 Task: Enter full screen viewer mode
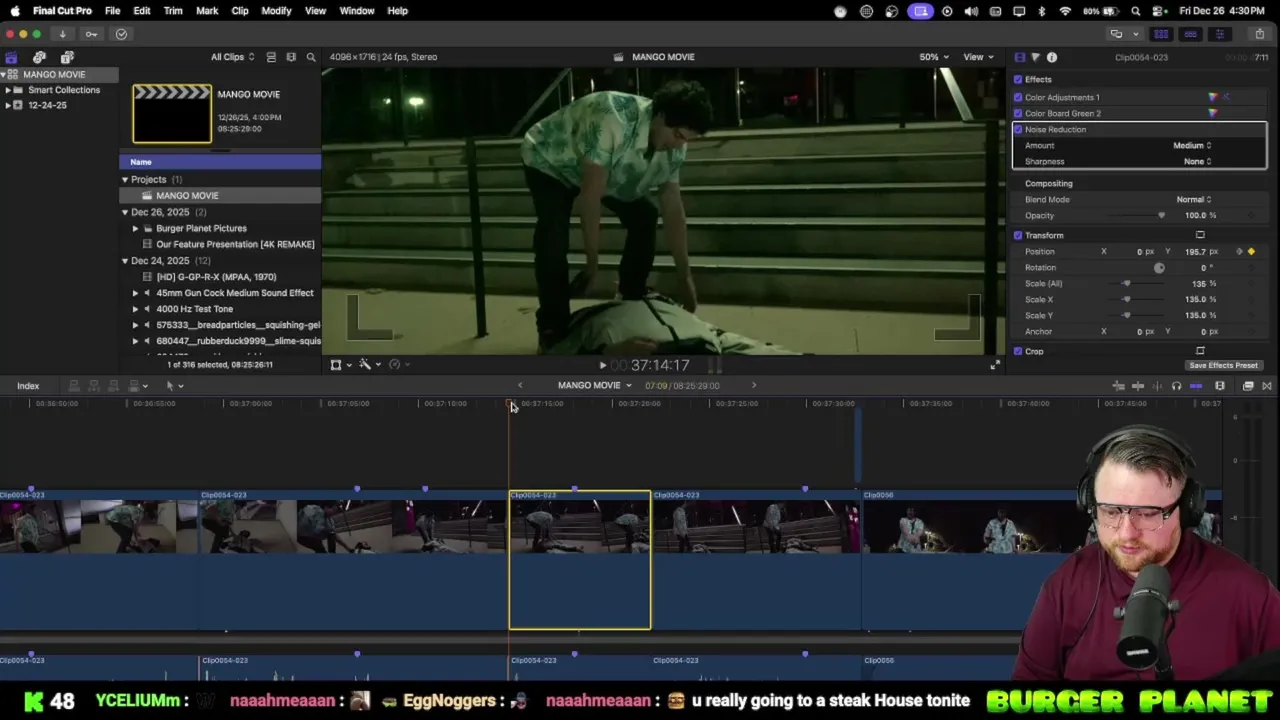[994, 365]
